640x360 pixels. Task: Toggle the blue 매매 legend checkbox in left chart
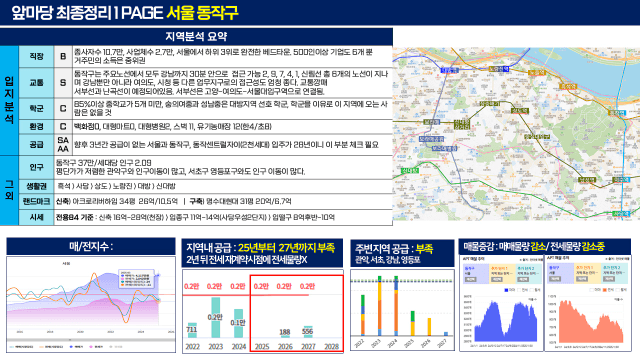click(506, 290)
